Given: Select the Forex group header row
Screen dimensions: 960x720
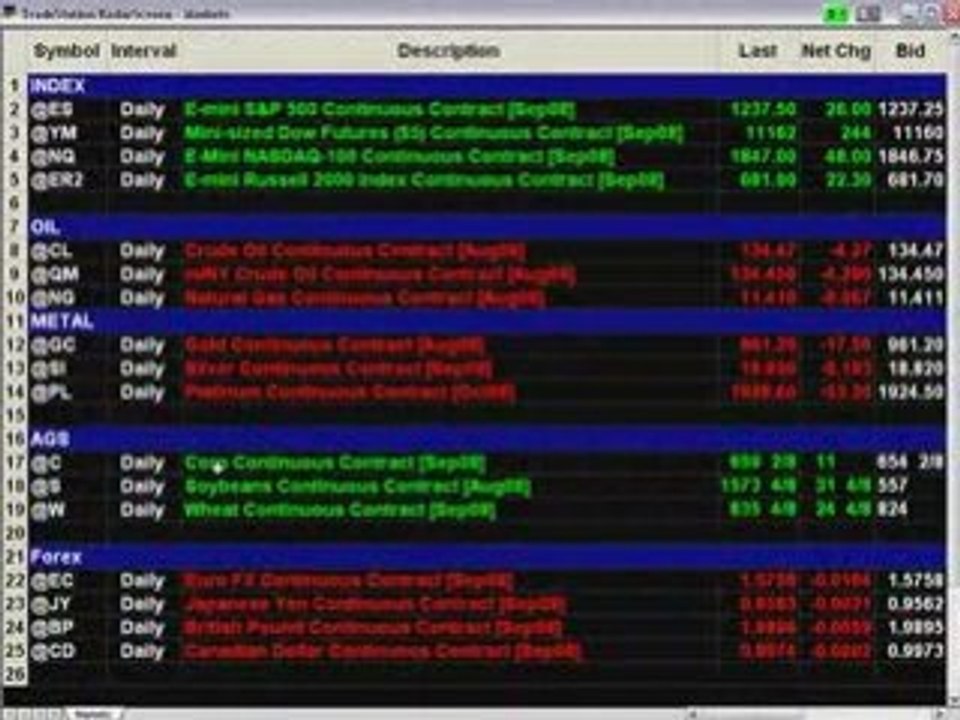Looking at the screenshot, I should pyautogui.click(x=487, y=557).
